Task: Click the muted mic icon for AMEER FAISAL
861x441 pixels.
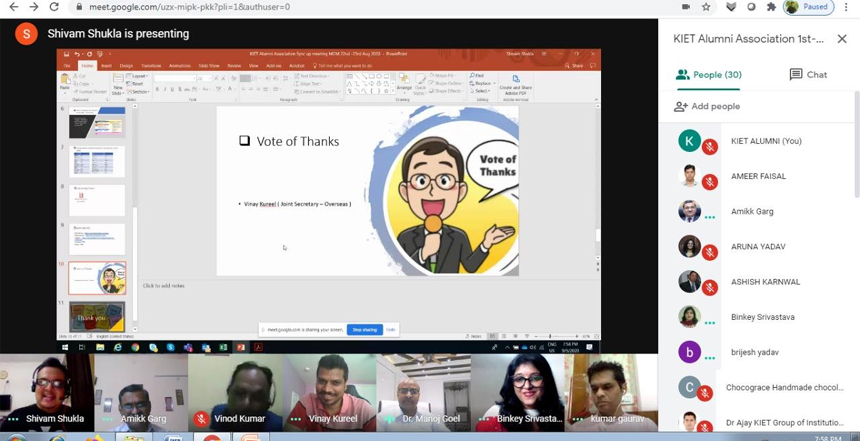Action: click(710, 182)
